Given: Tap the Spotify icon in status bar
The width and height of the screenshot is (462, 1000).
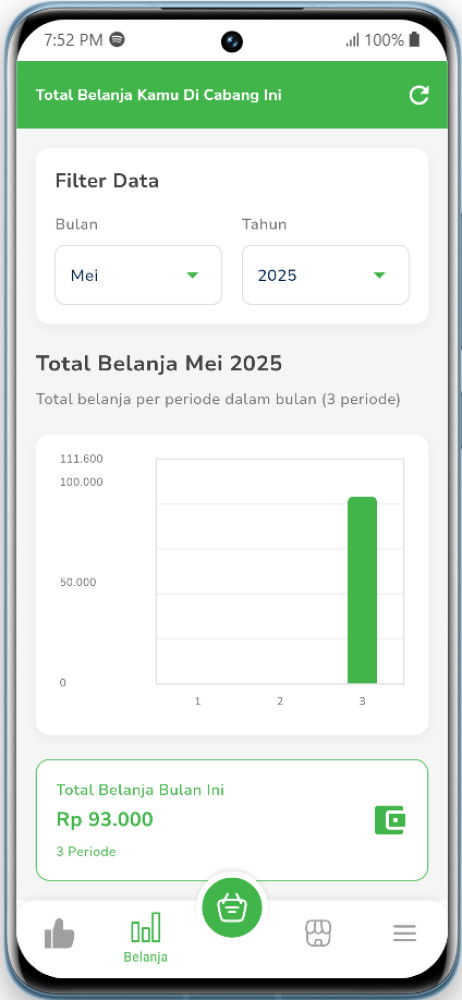Looking at the screenshot, I should click(117, 40).
